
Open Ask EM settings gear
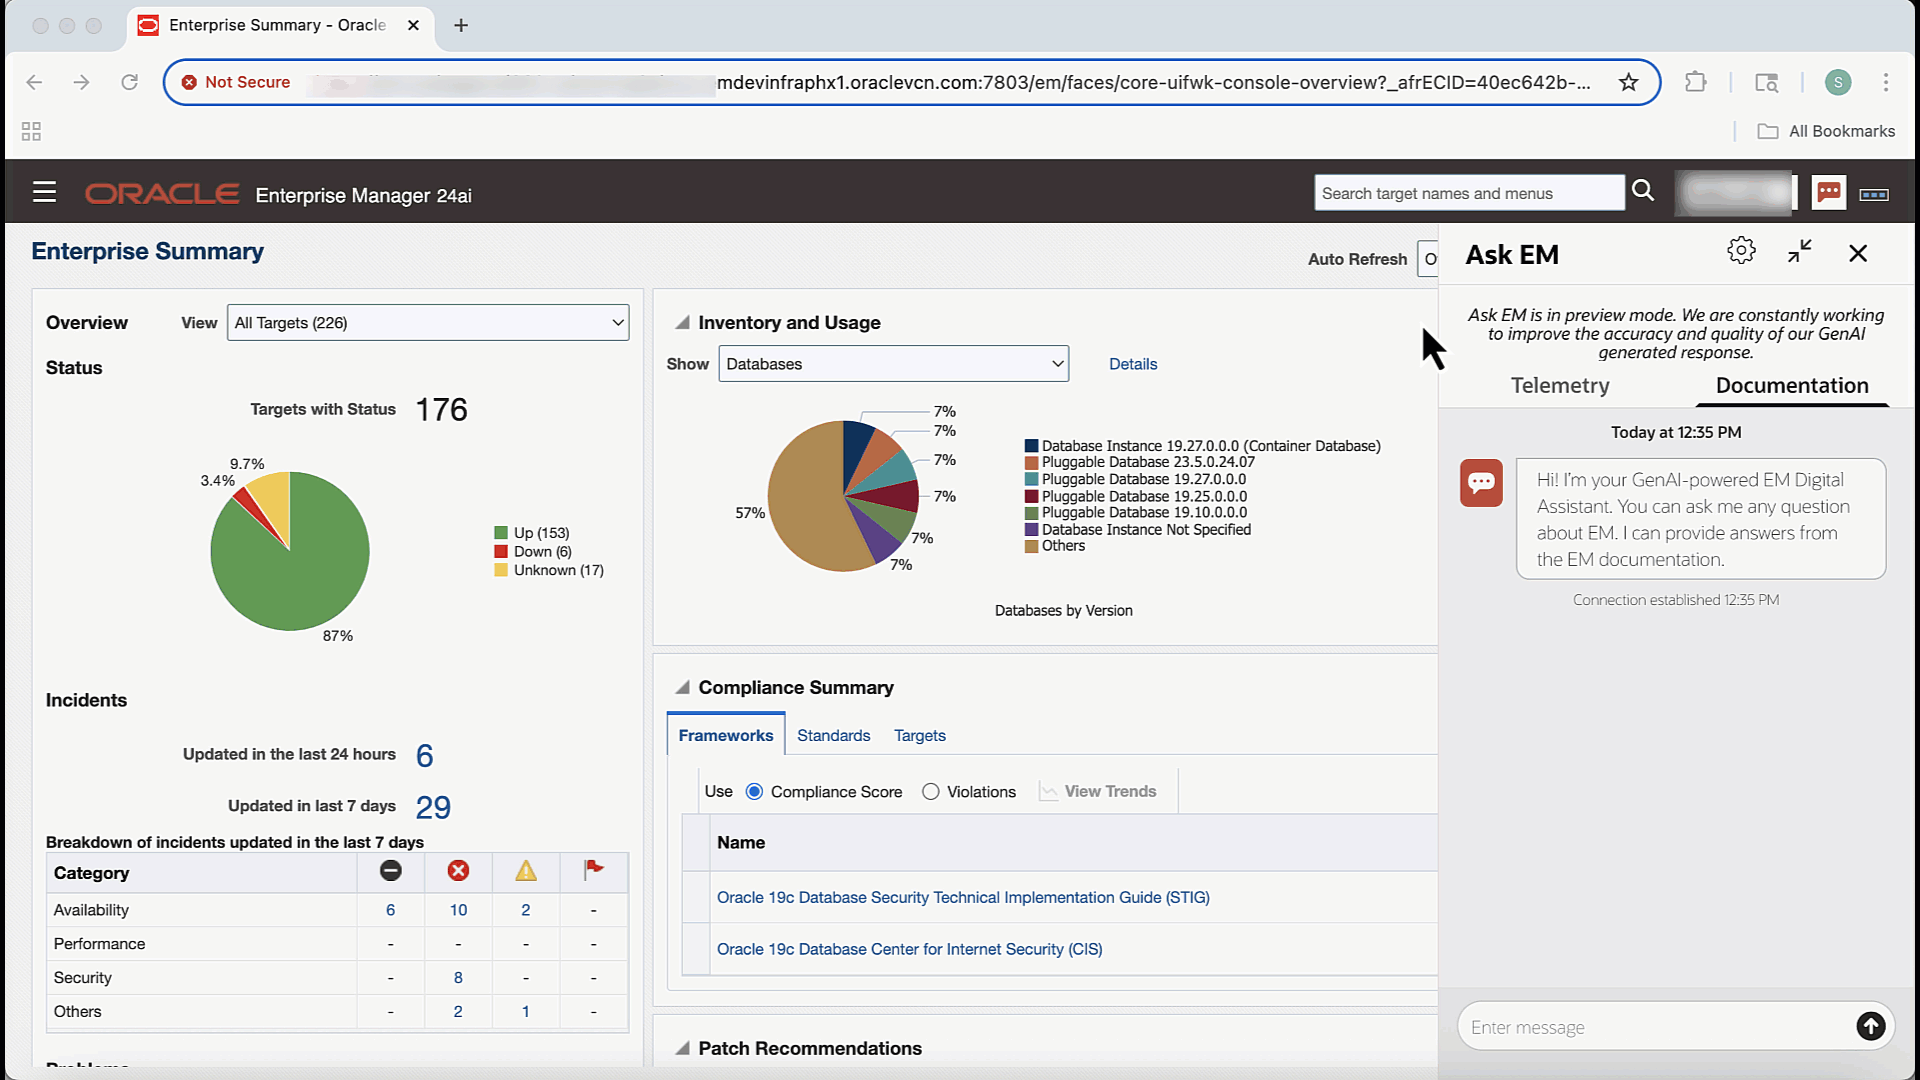(1741, 251)
